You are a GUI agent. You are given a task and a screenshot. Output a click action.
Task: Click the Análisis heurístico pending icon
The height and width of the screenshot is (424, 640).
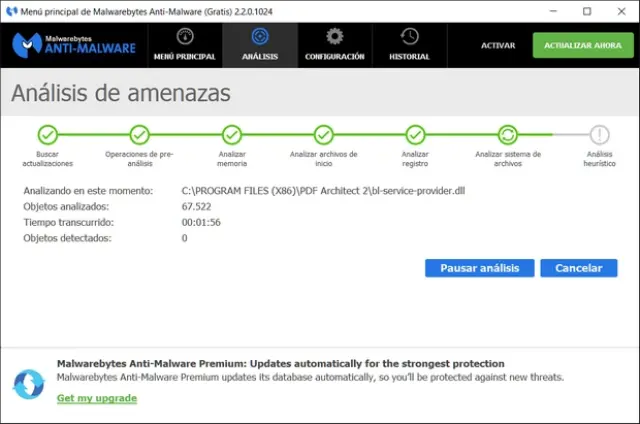[599, 134]
